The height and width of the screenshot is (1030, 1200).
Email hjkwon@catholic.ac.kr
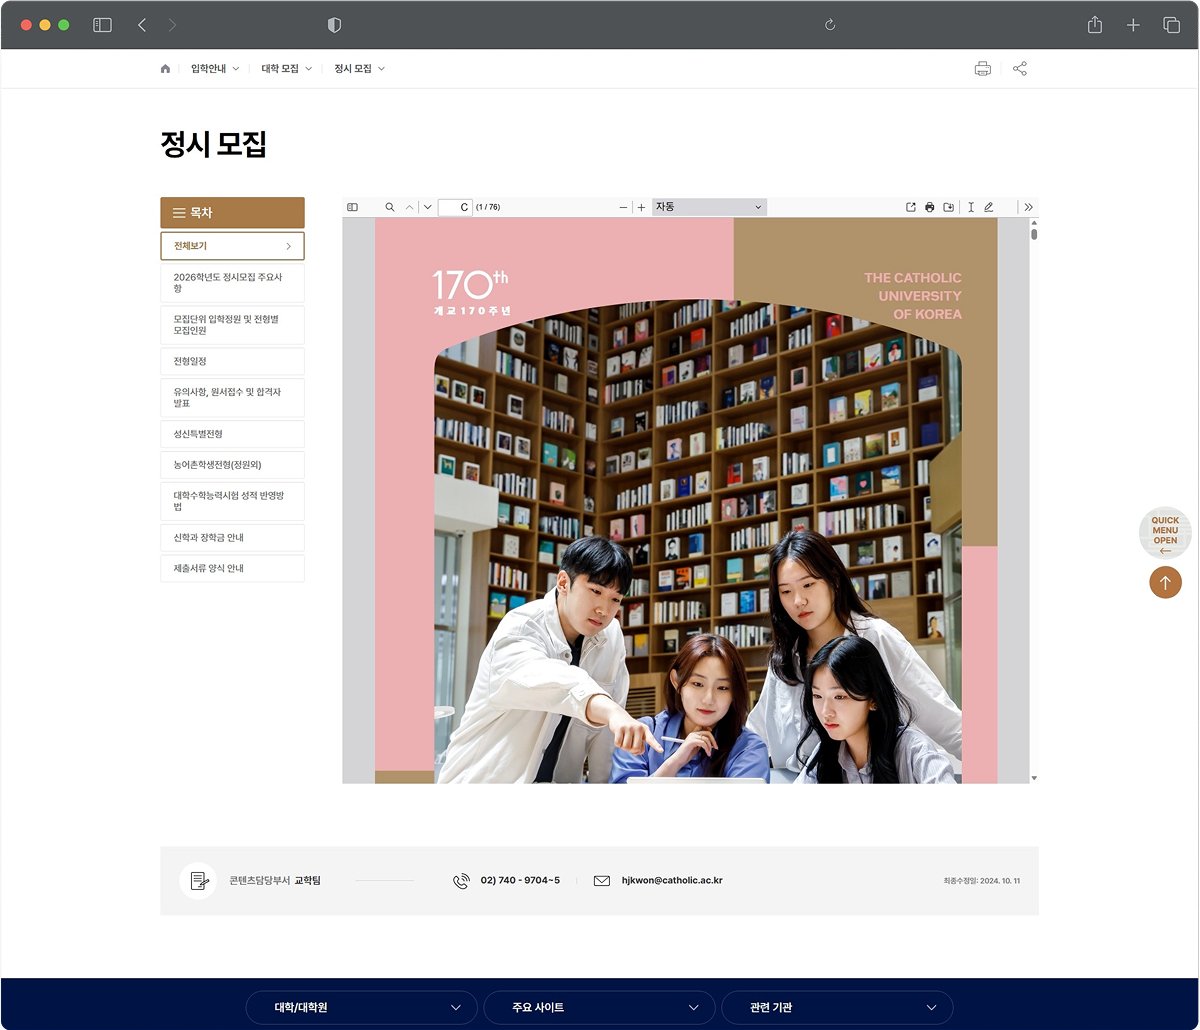click(x=672, y=881)
